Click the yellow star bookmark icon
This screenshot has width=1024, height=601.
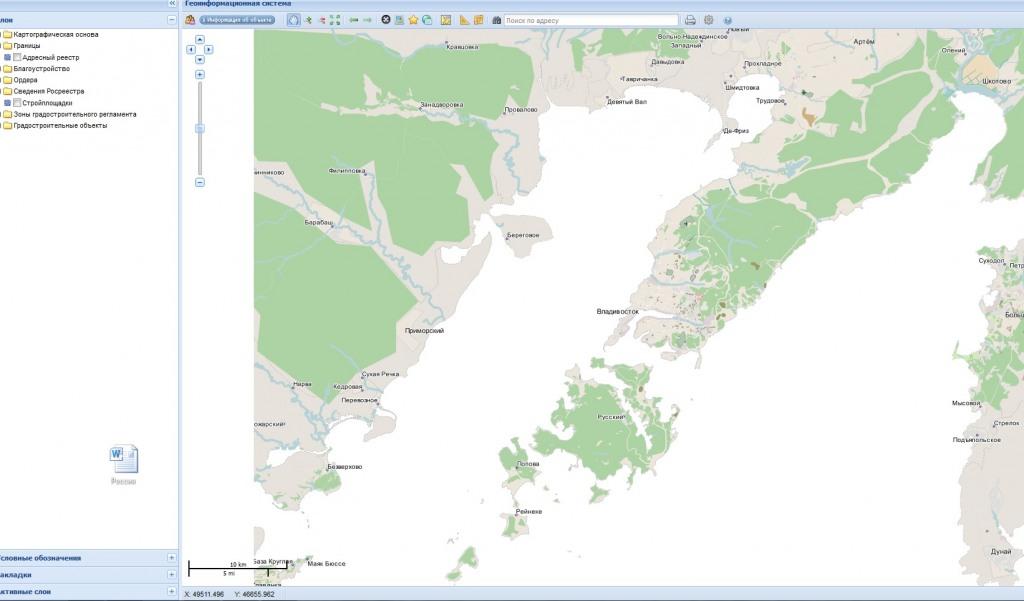click(413, 20)
